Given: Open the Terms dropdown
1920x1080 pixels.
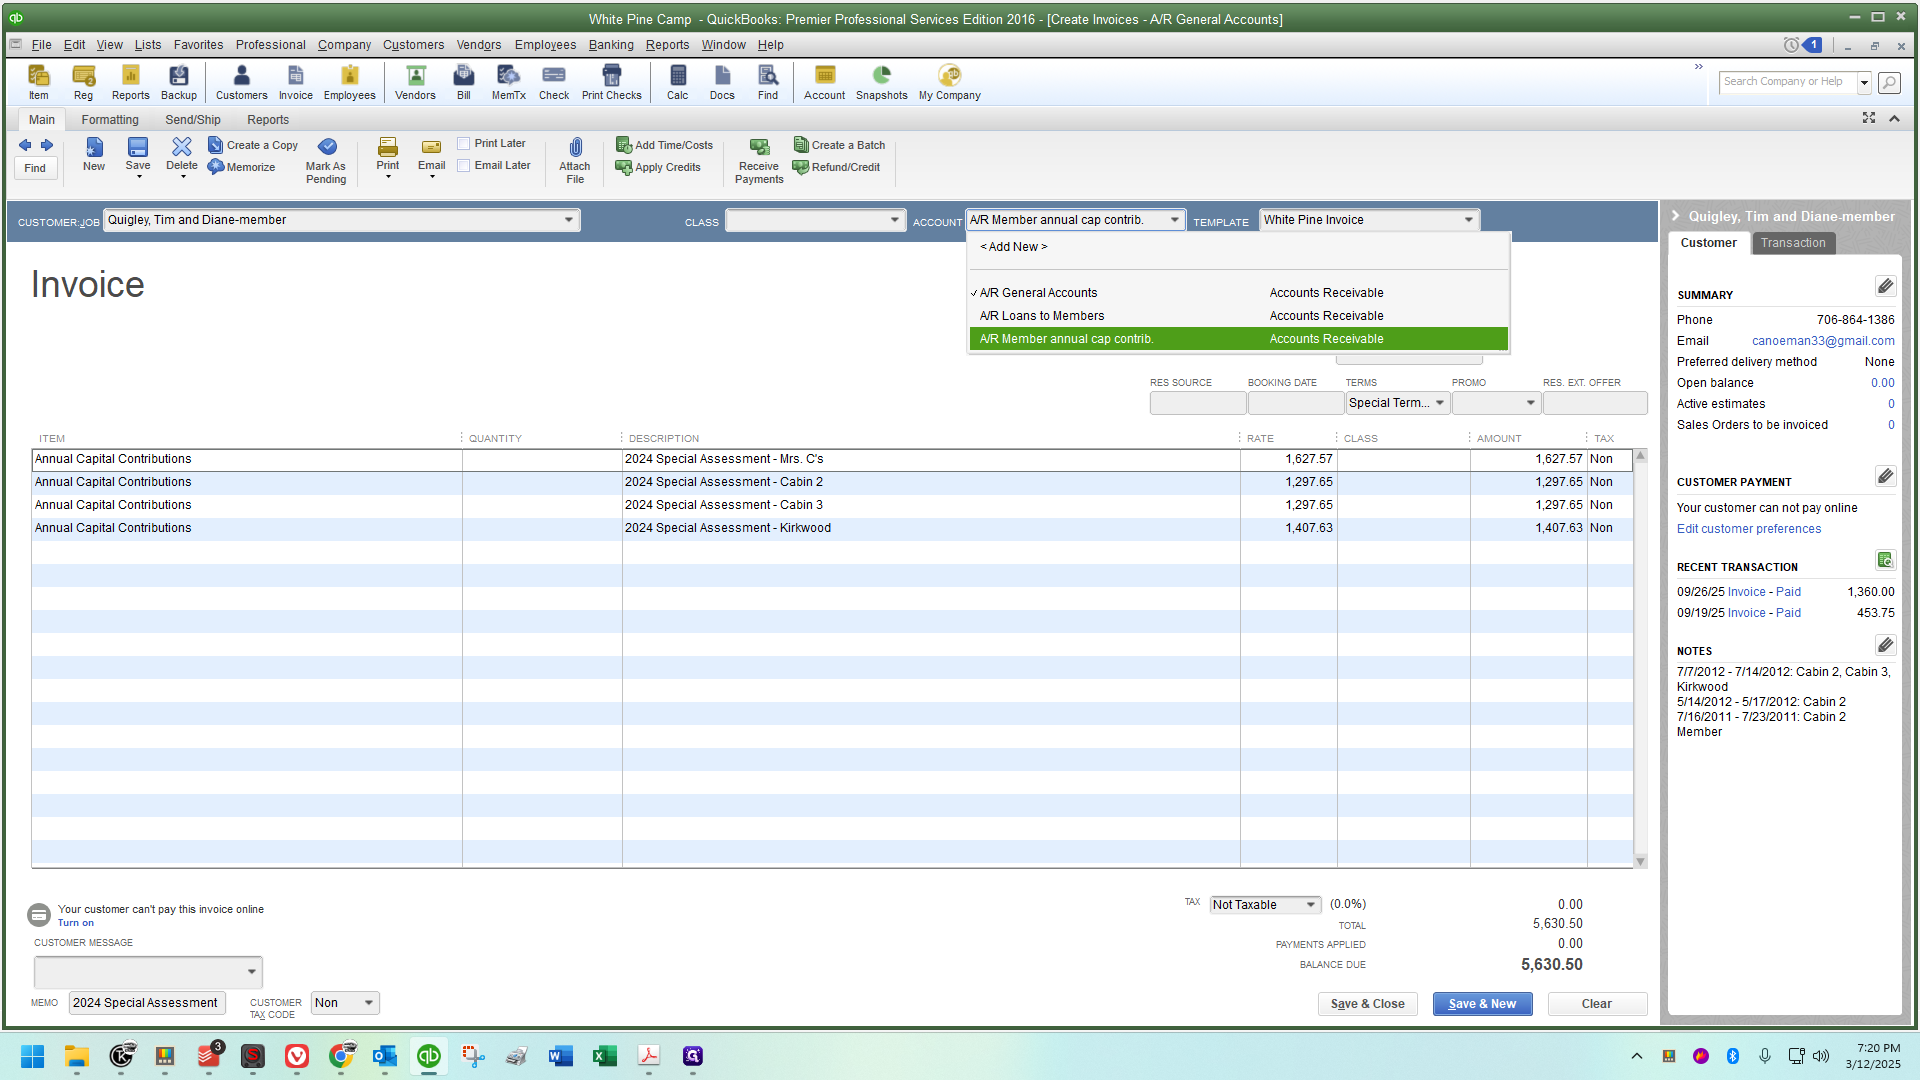Looking at the screenshot, I should (1440, 403).
